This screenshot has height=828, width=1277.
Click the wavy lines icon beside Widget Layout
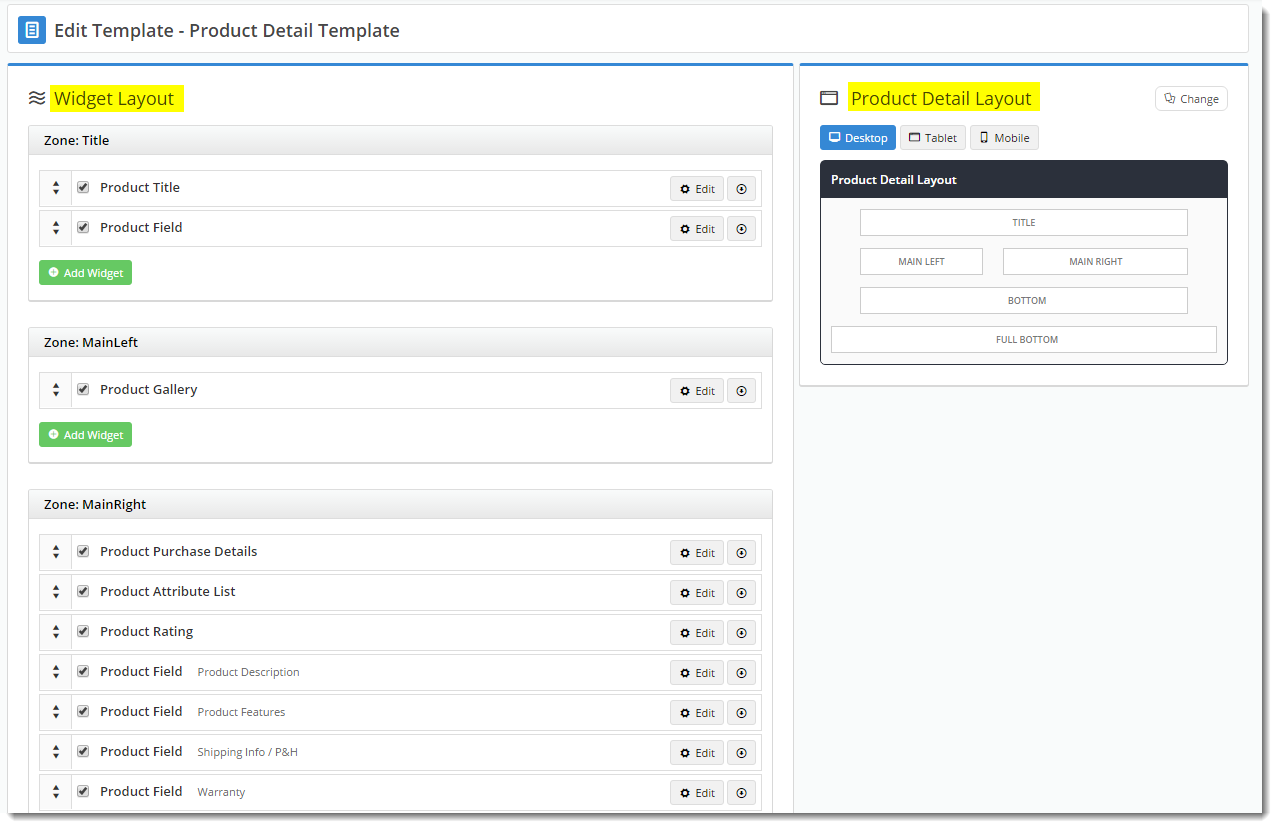click(x=37, y=98)
